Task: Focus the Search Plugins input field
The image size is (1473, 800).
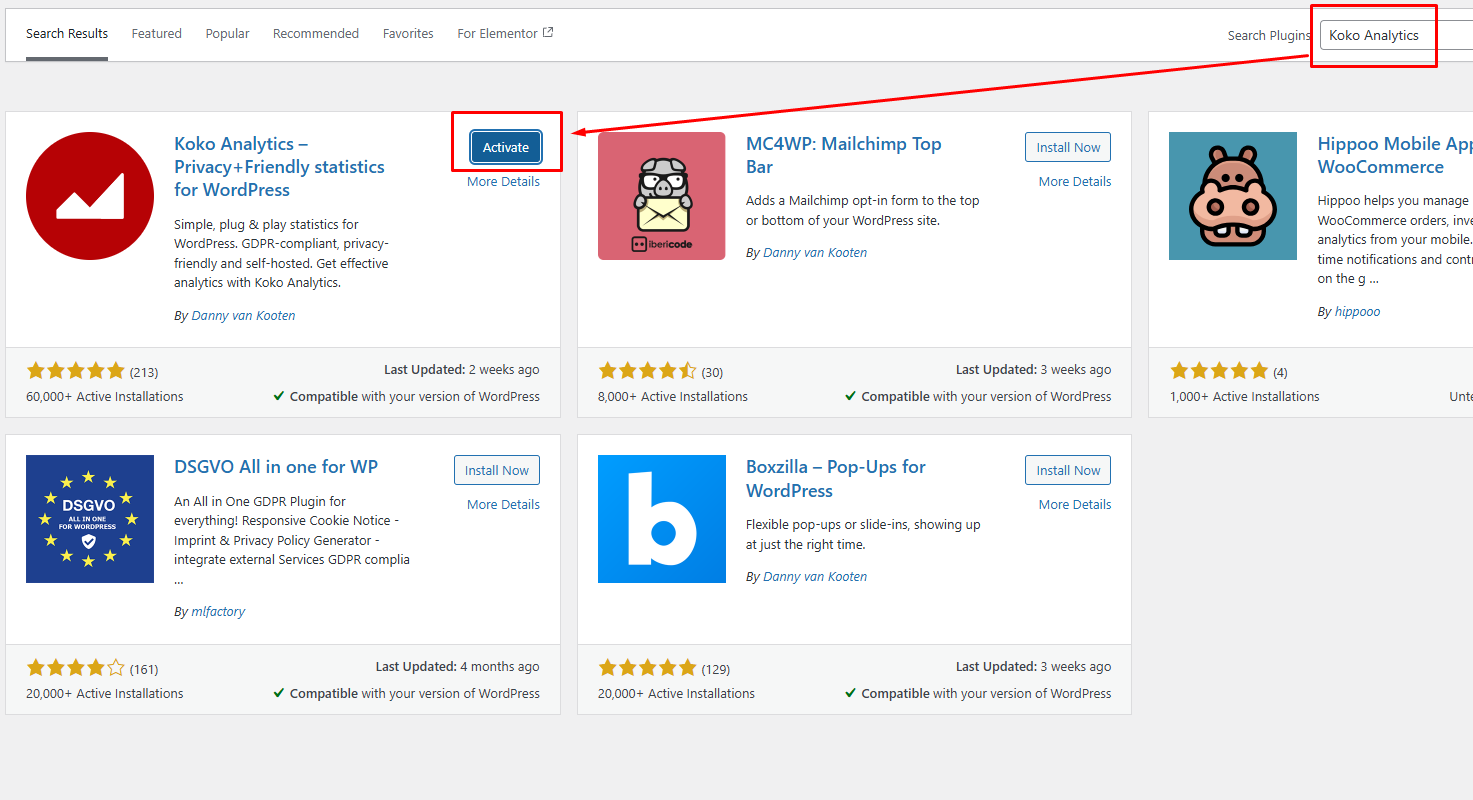Action: point(1395,35)
